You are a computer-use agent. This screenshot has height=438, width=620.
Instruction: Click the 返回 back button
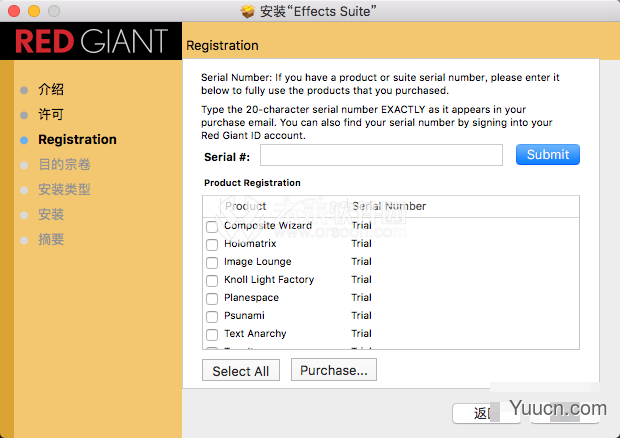(486, 413)
